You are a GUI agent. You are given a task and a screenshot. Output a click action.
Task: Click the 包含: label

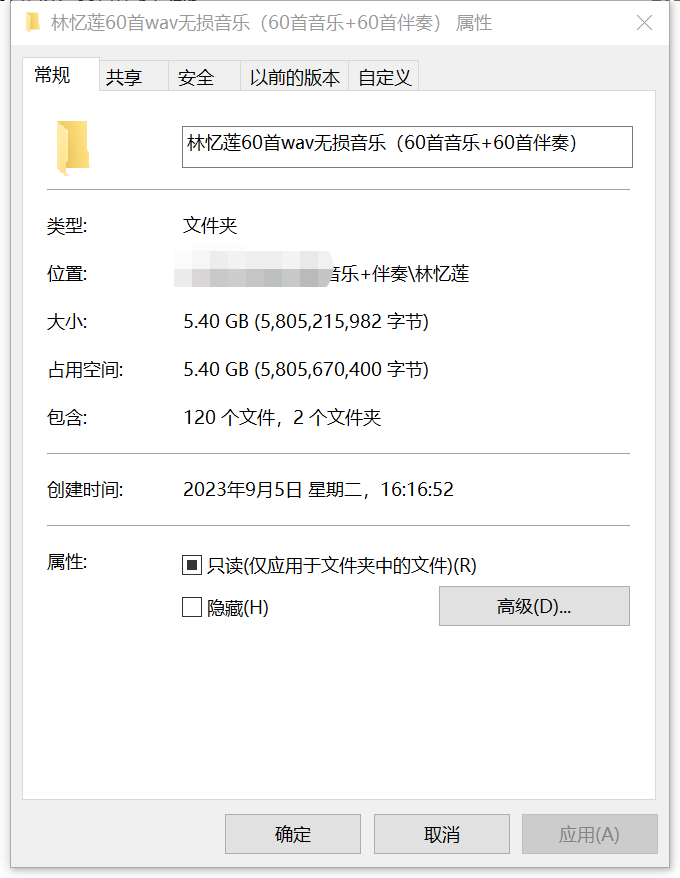(x=67, y=418)
